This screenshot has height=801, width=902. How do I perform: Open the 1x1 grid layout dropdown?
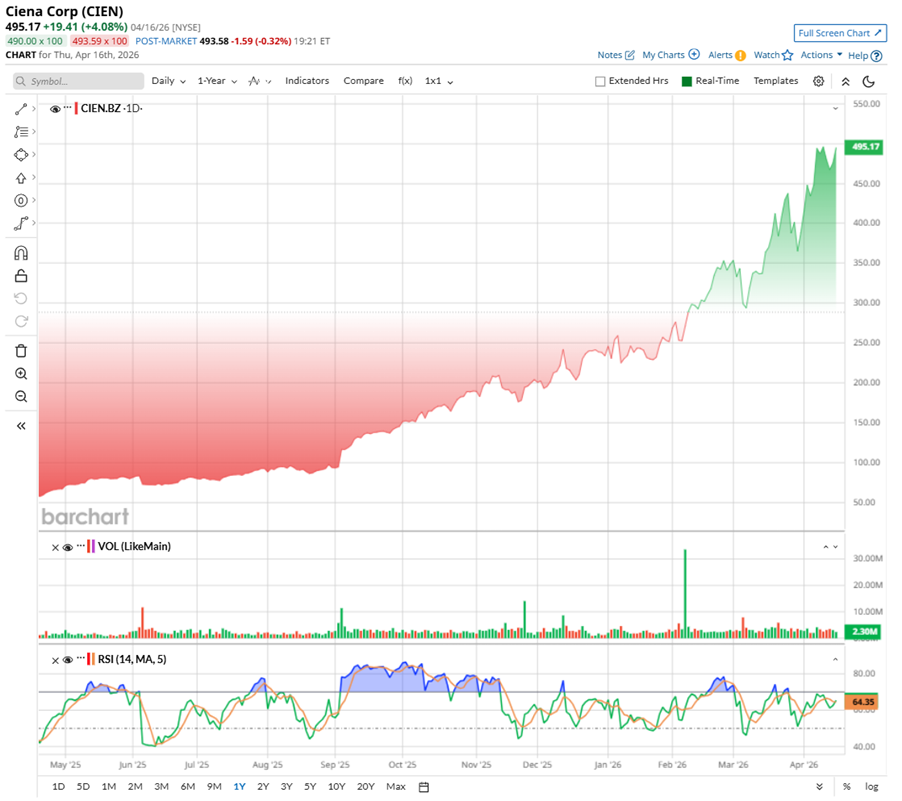(438, 81)
